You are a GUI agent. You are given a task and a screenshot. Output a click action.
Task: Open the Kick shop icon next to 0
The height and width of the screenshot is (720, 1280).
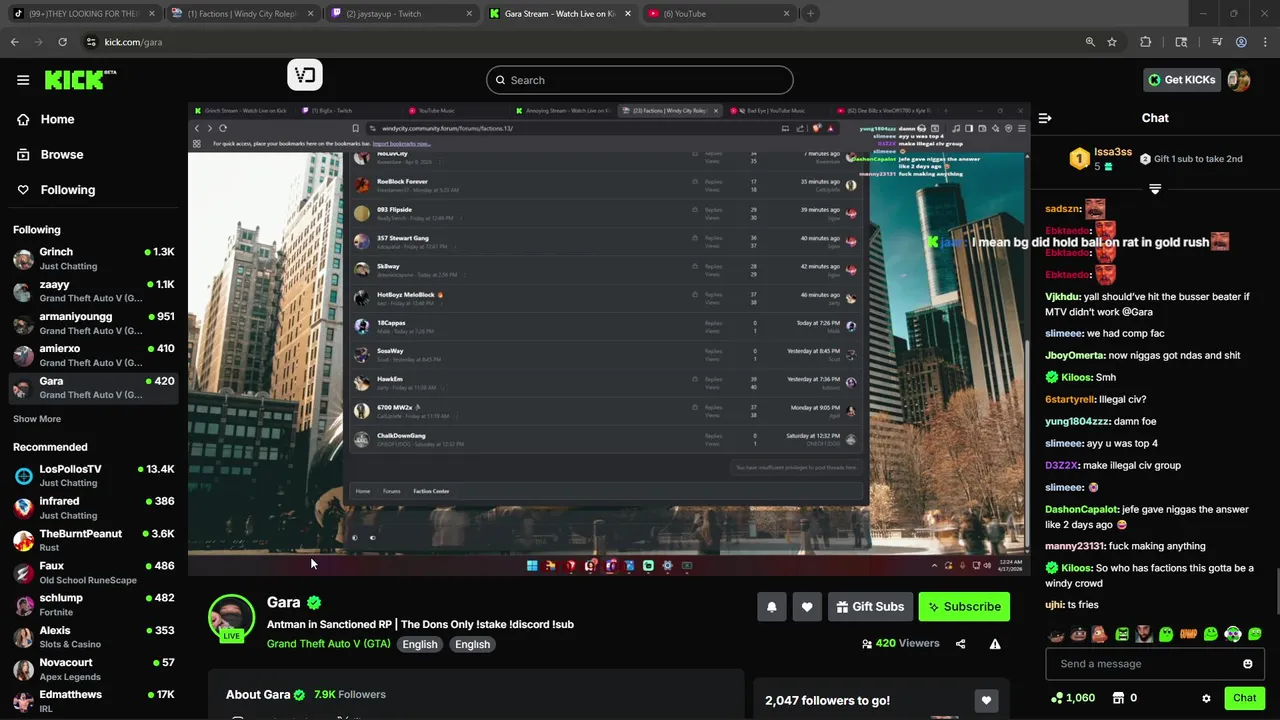[x=1119, y=698]
